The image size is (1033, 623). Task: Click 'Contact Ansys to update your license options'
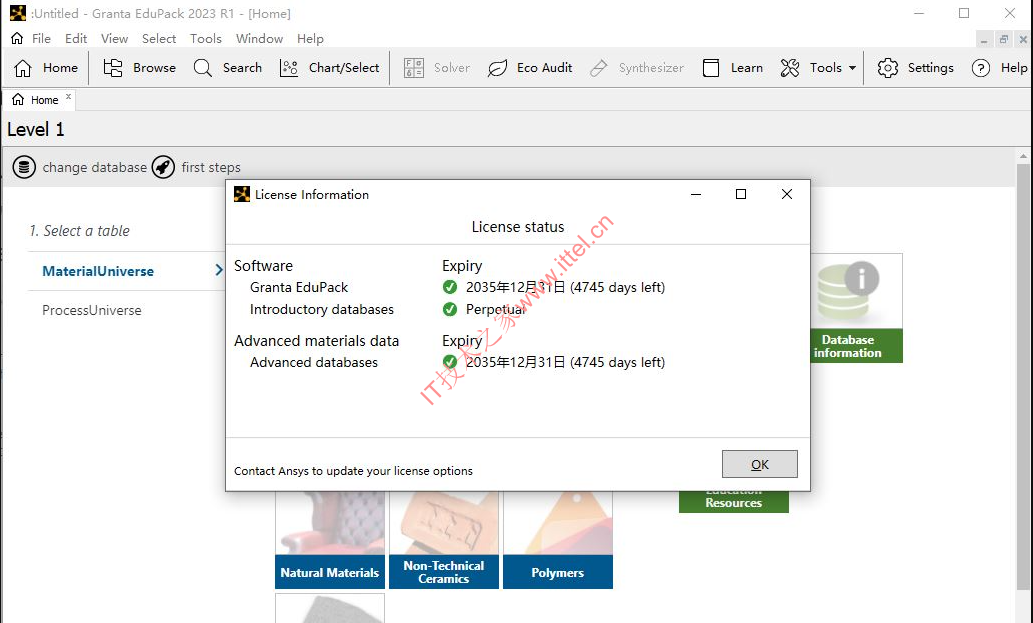(x=353, y=471)
